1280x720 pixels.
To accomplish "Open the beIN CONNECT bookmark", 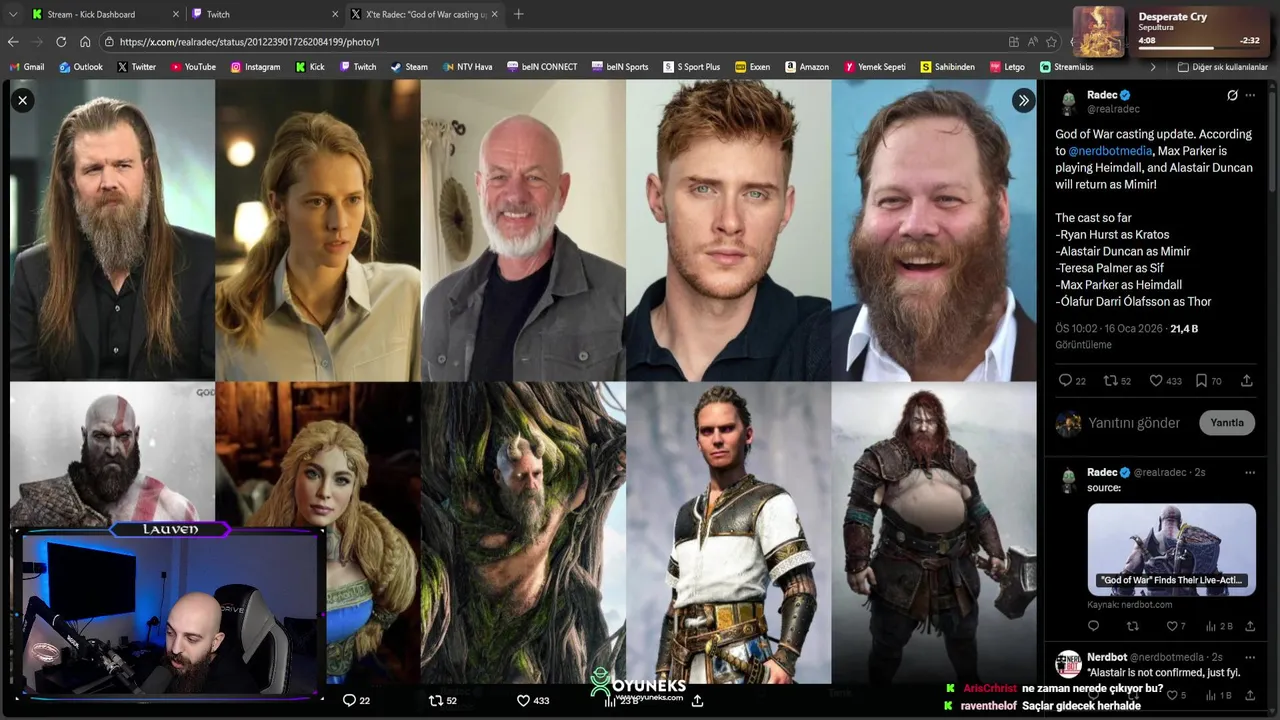I will pyautogui.click(x=541, y=67).
